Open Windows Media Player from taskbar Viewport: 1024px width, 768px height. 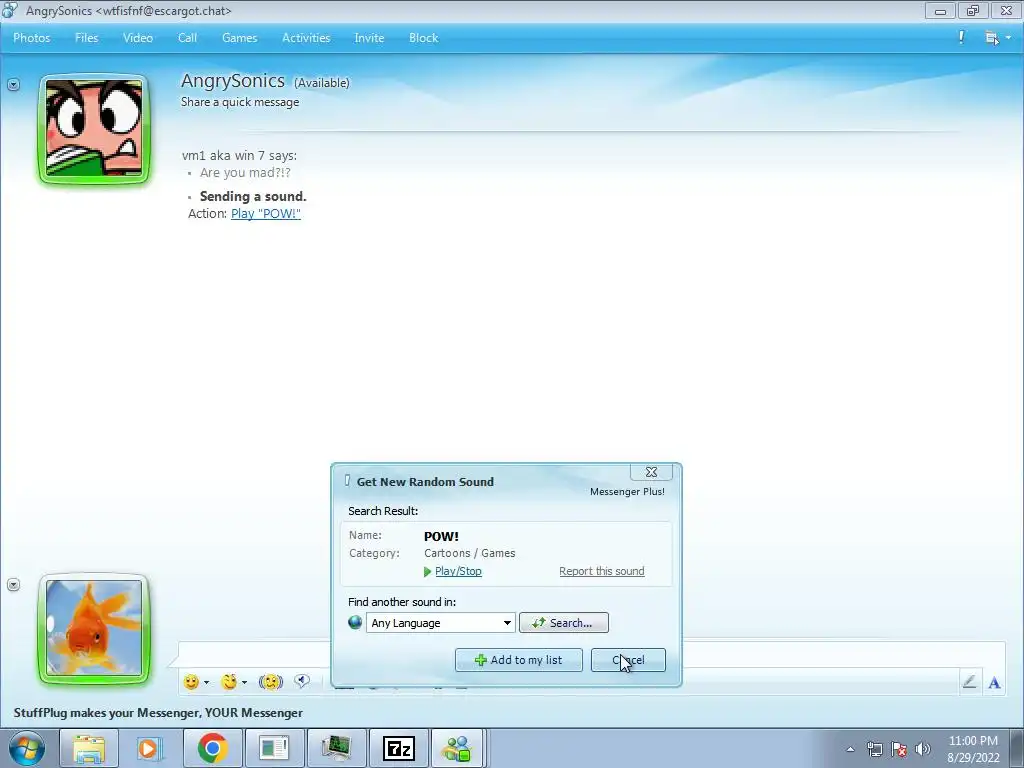tap(150, 748)
